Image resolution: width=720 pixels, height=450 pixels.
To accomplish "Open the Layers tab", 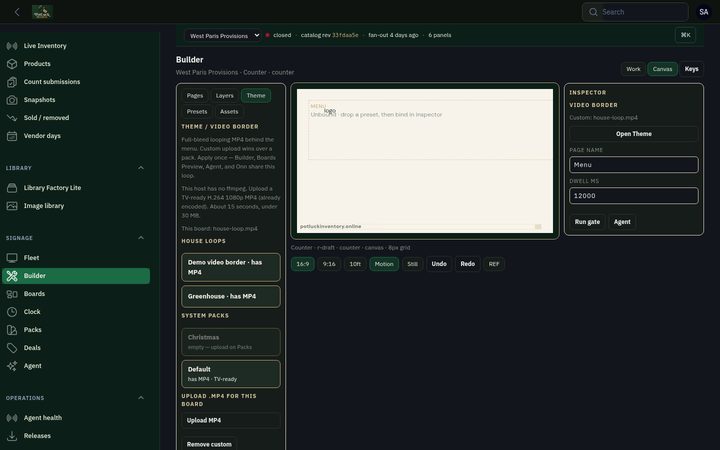I will point(225,96).
